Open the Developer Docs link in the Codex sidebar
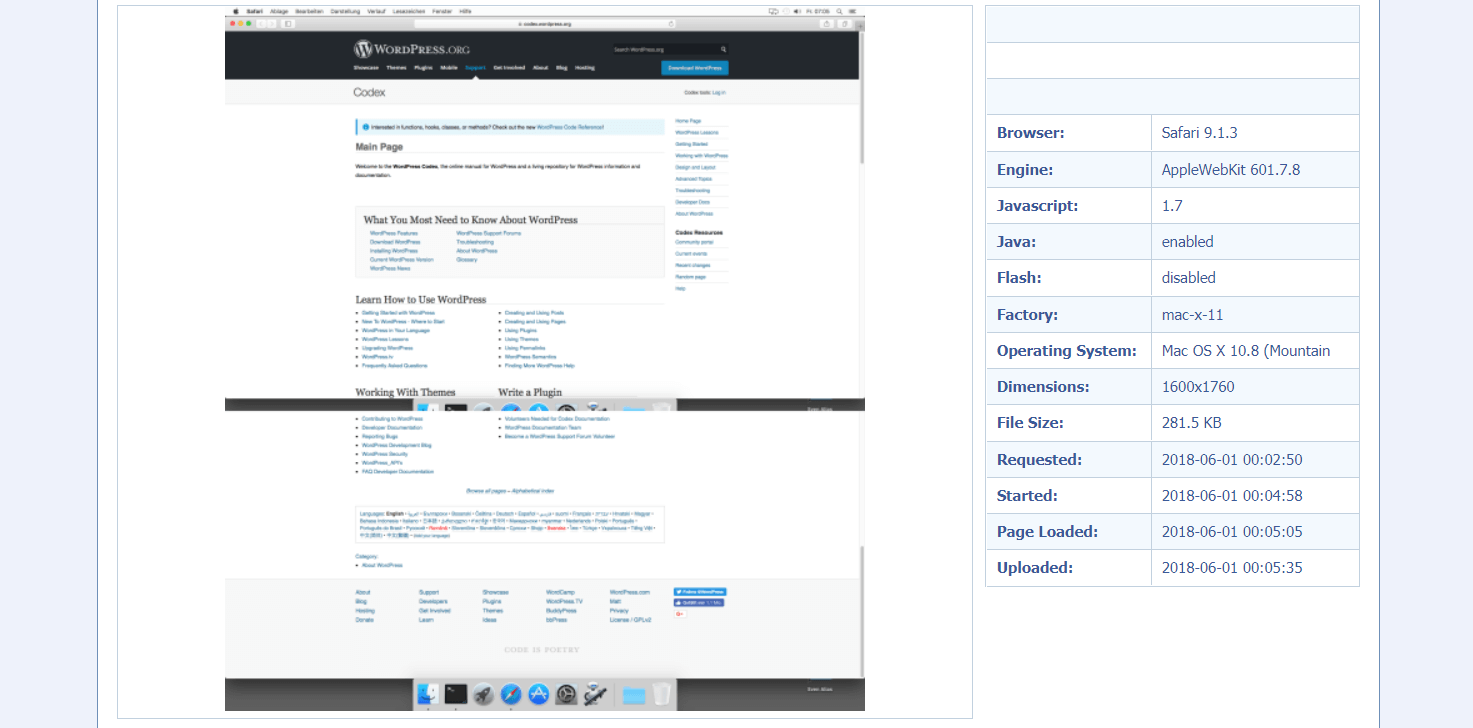The width and height of the screenshot is (1473, 728). coord(693,202)
